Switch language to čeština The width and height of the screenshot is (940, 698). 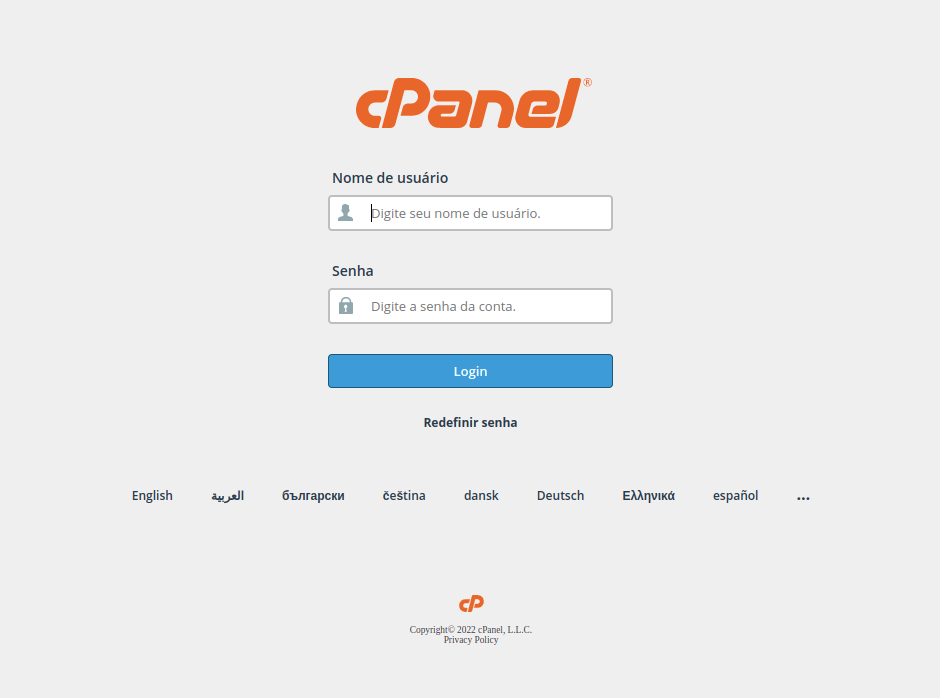pos(404,496)
